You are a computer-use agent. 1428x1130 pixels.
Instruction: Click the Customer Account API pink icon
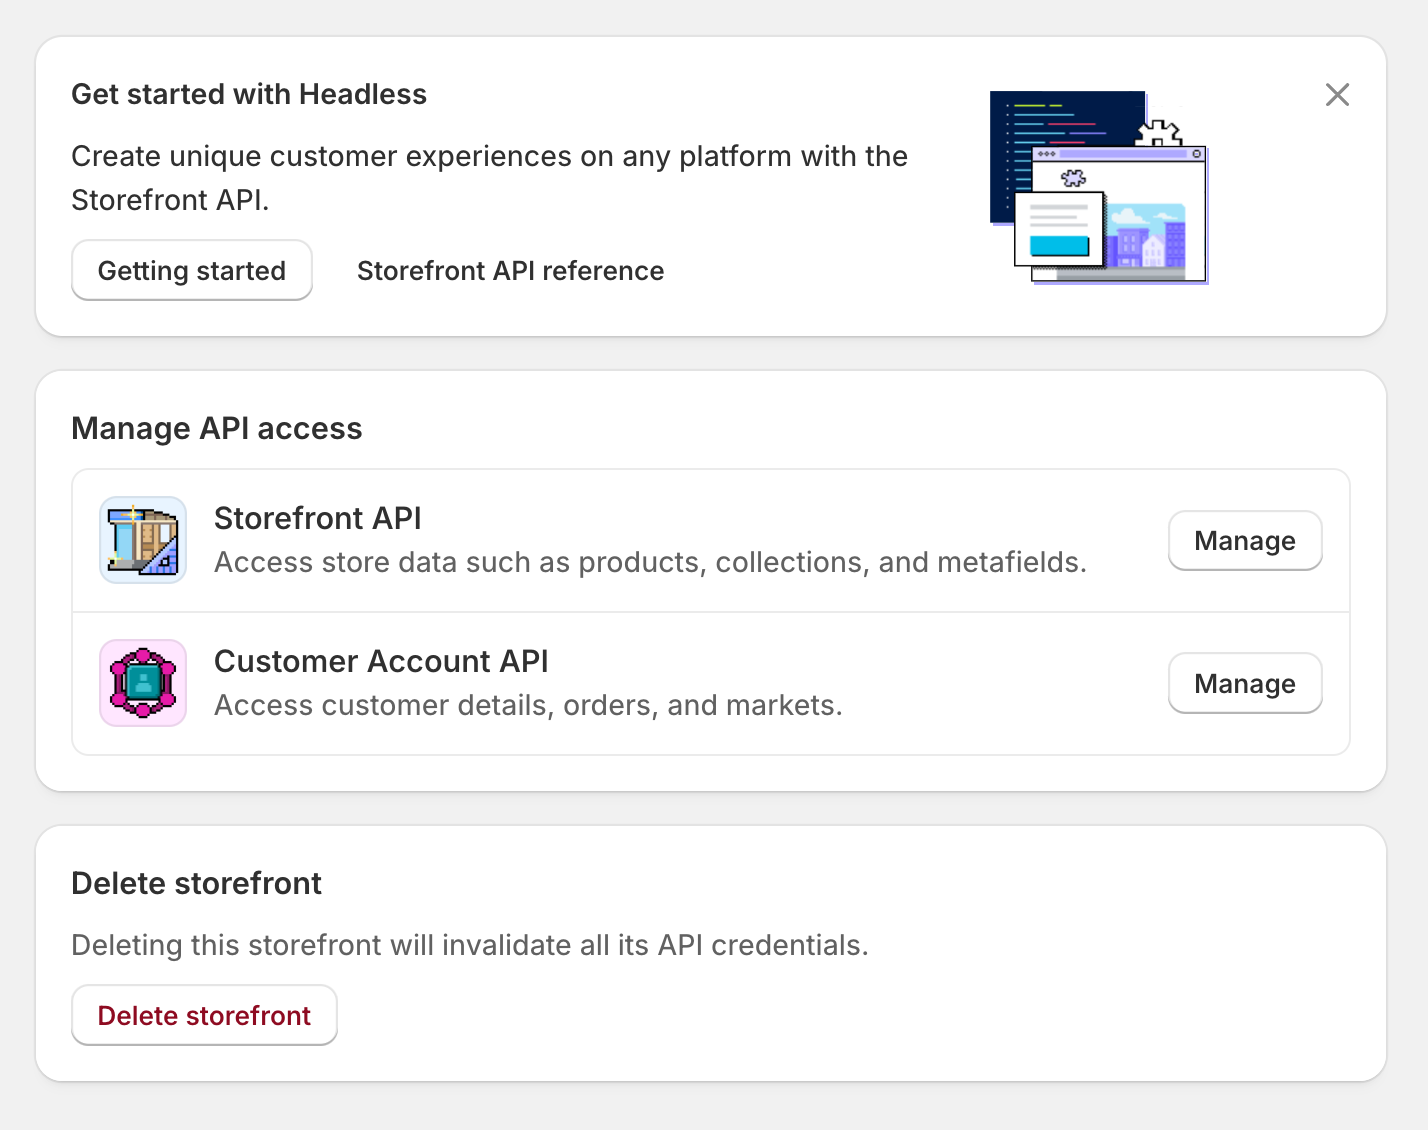pyautogui.click(x=143, y=683)
